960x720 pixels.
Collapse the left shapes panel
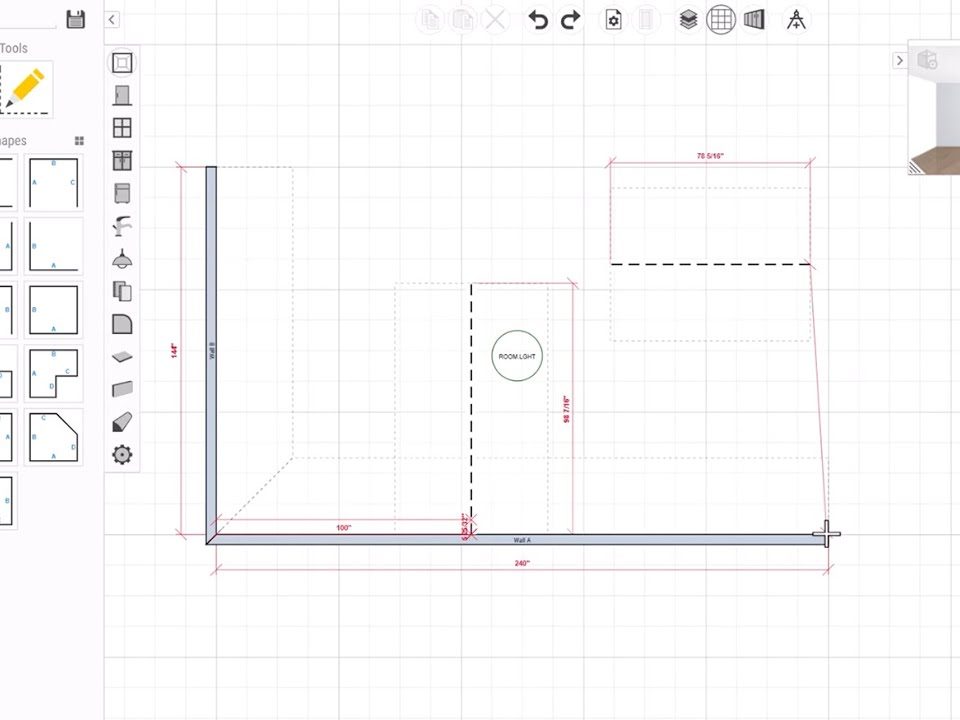click(x=111, y=20)
